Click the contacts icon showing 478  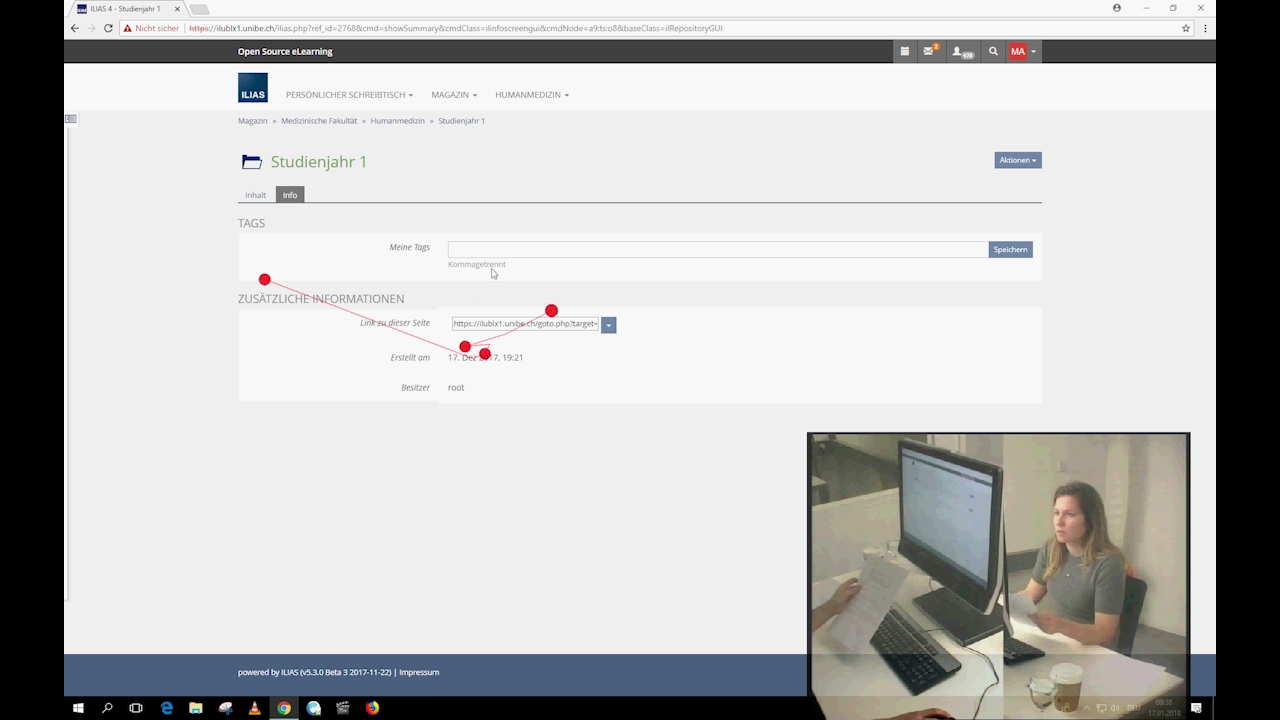(961, 51)
